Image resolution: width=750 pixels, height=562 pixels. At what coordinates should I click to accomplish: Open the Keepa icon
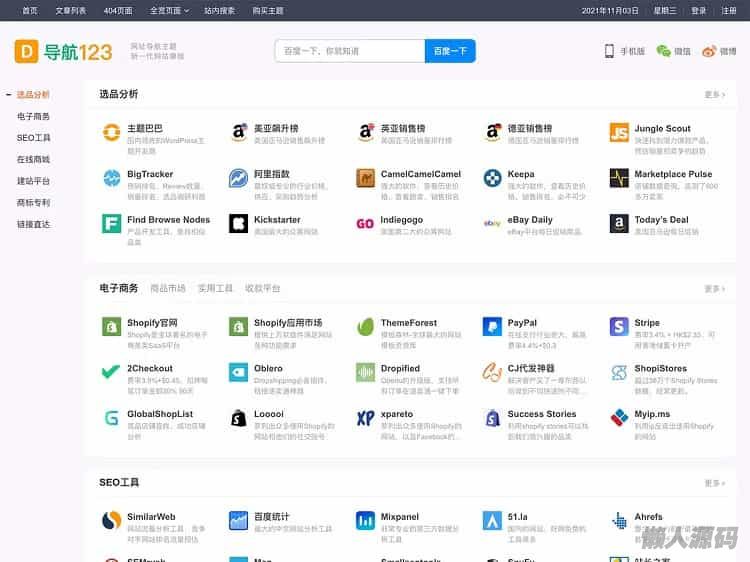pos(492,178)
